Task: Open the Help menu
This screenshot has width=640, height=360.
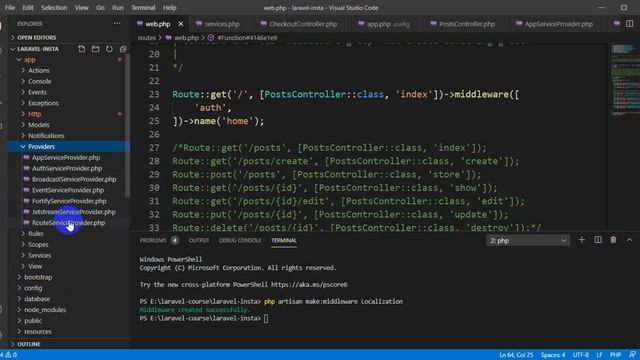Action: click(x=169, y=8)
